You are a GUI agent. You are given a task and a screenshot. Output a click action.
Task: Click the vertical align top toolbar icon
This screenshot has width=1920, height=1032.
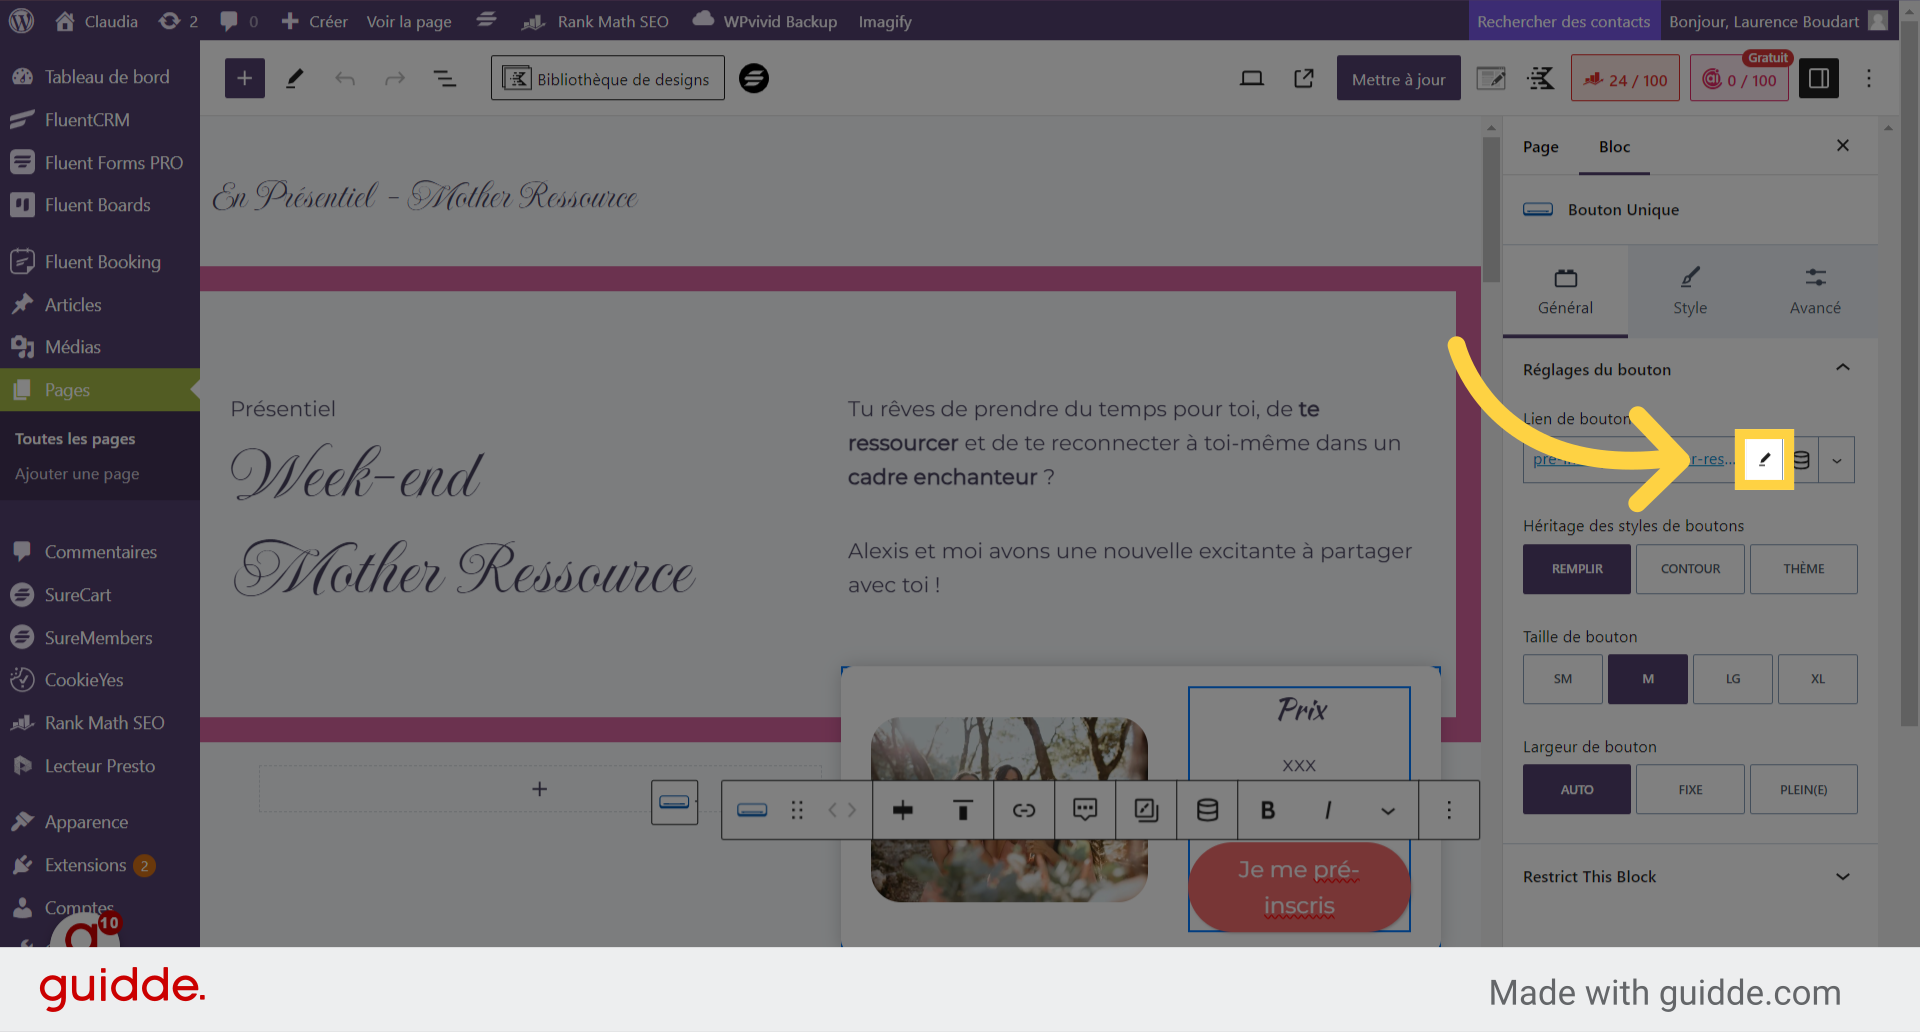coord(963,810)
